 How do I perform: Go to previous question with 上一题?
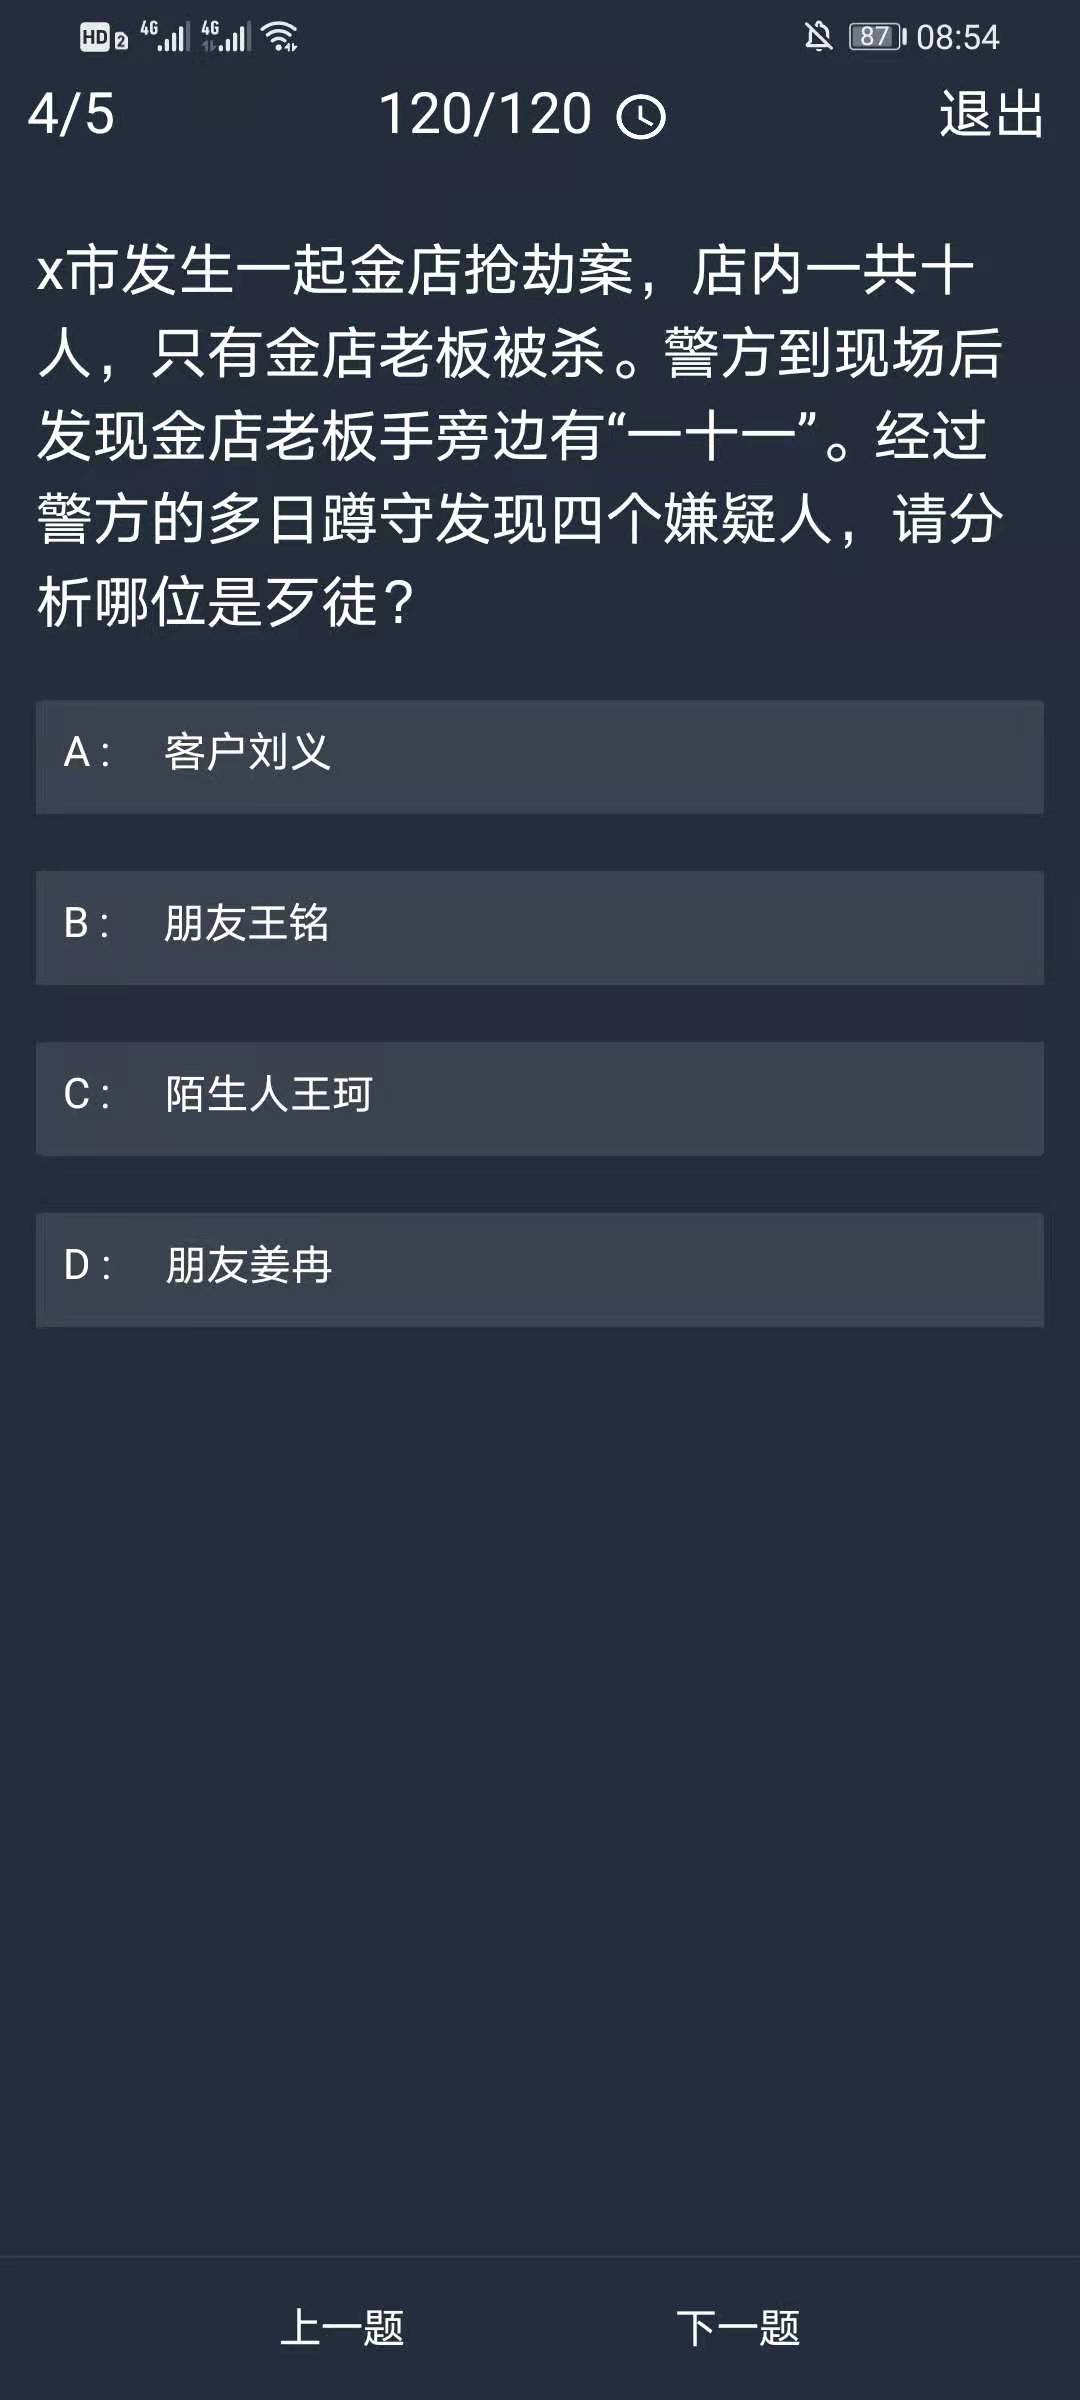[x=342, y=2327]
